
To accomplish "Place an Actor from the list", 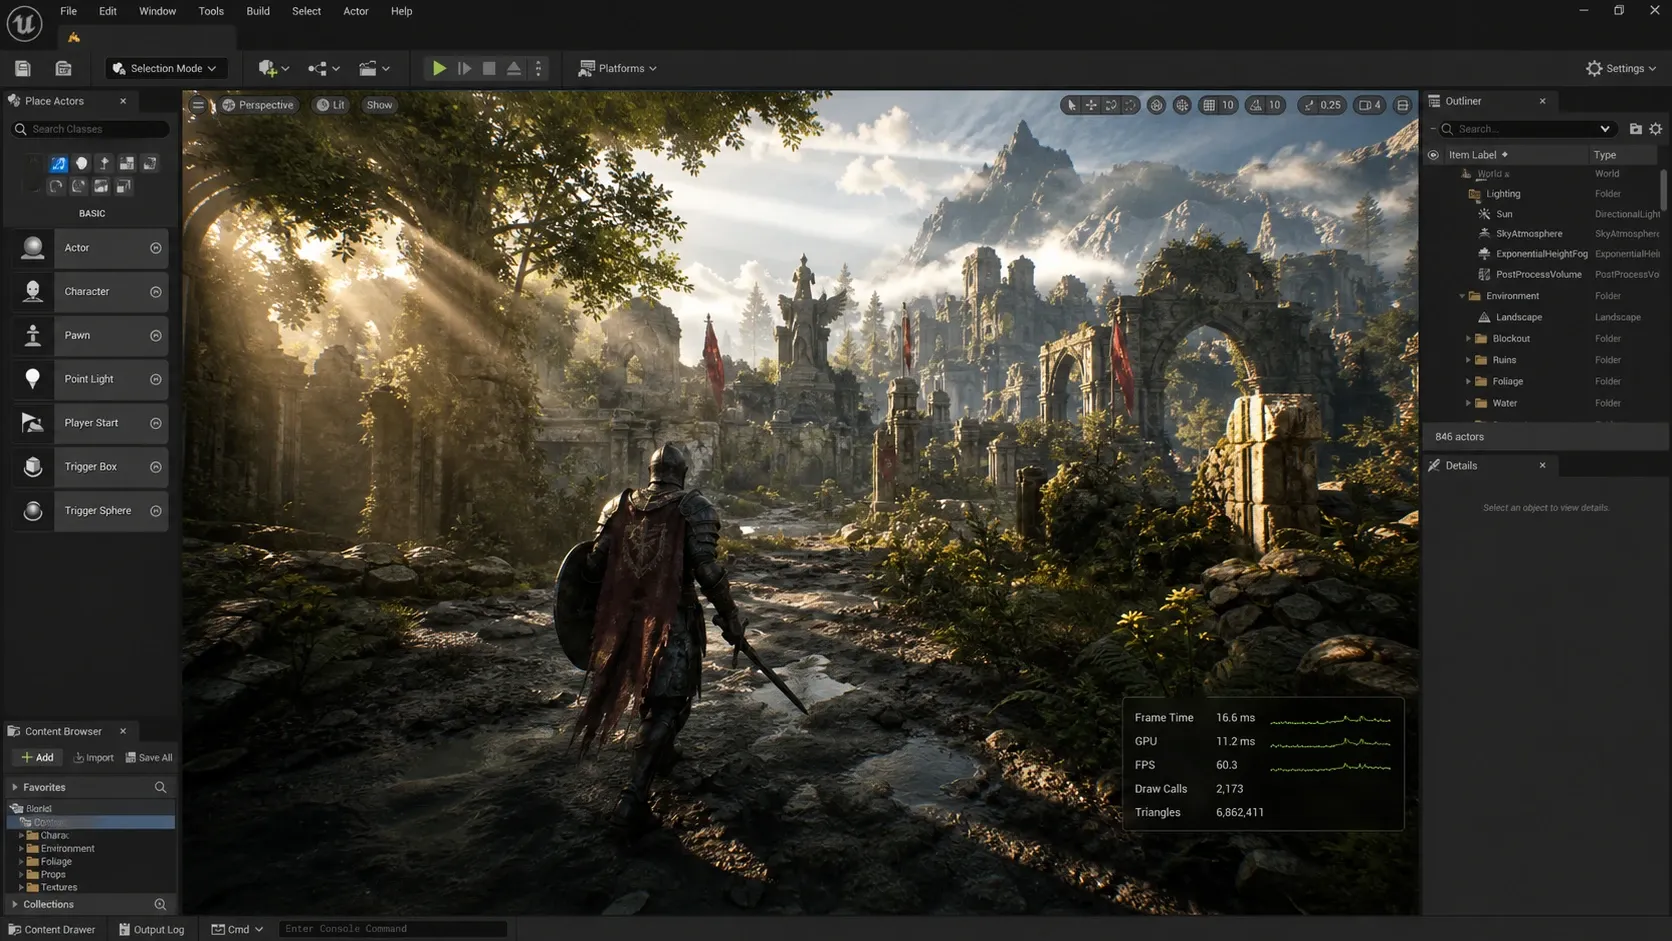I will pyautogui.click(x=90, y=248).
